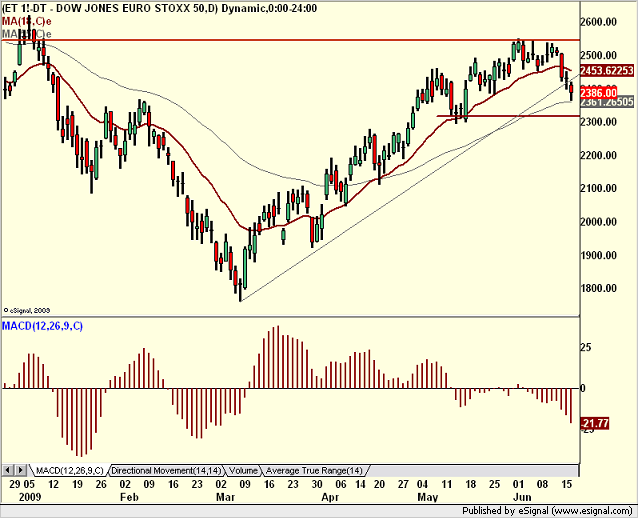The image size is (638, 518).
Task: Click the Feb month label on time axis
Action: click(130, 497)
